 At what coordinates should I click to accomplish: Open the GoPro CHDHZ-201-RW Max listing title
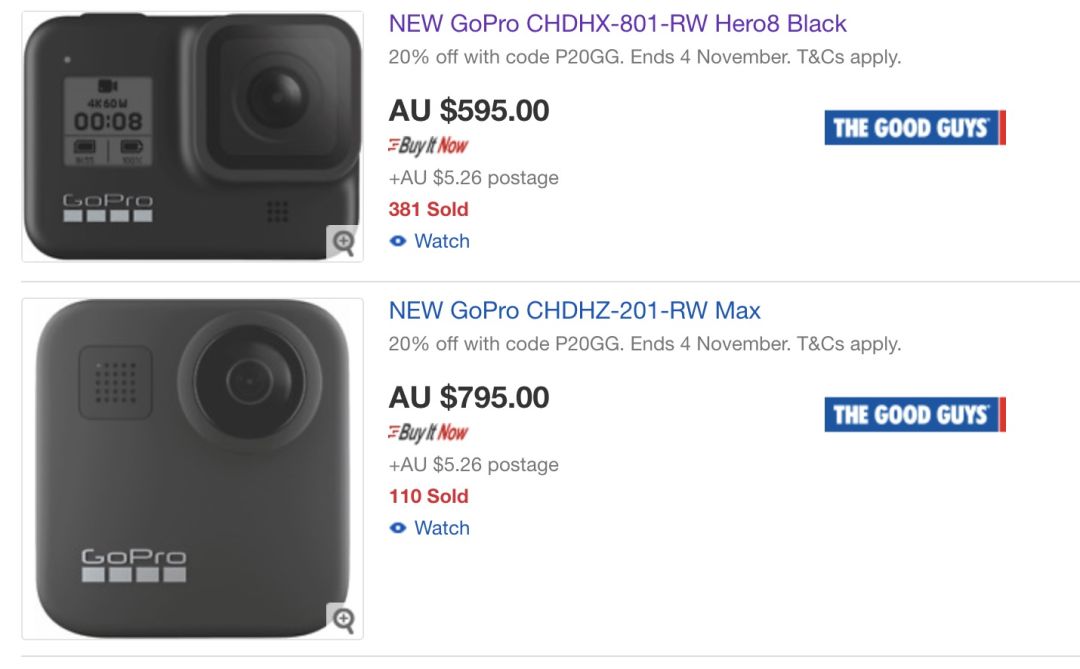(x=574, y=311)
